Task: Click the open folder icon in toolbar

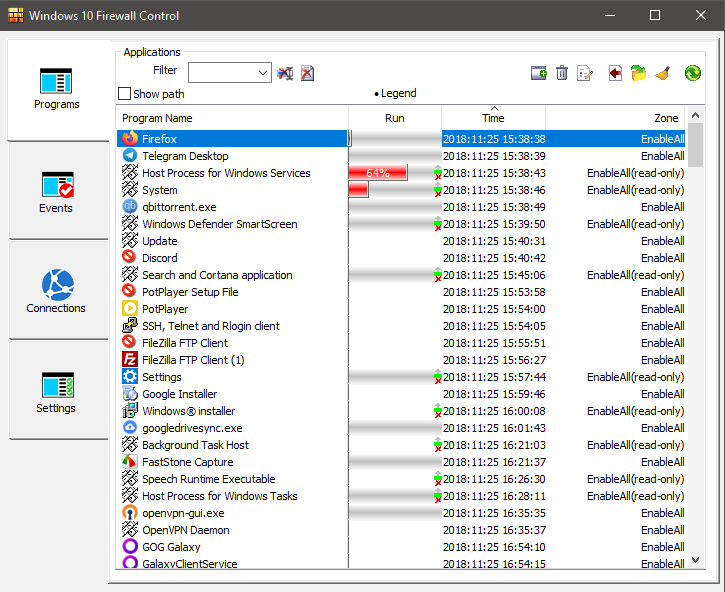Action: point(638,73)
